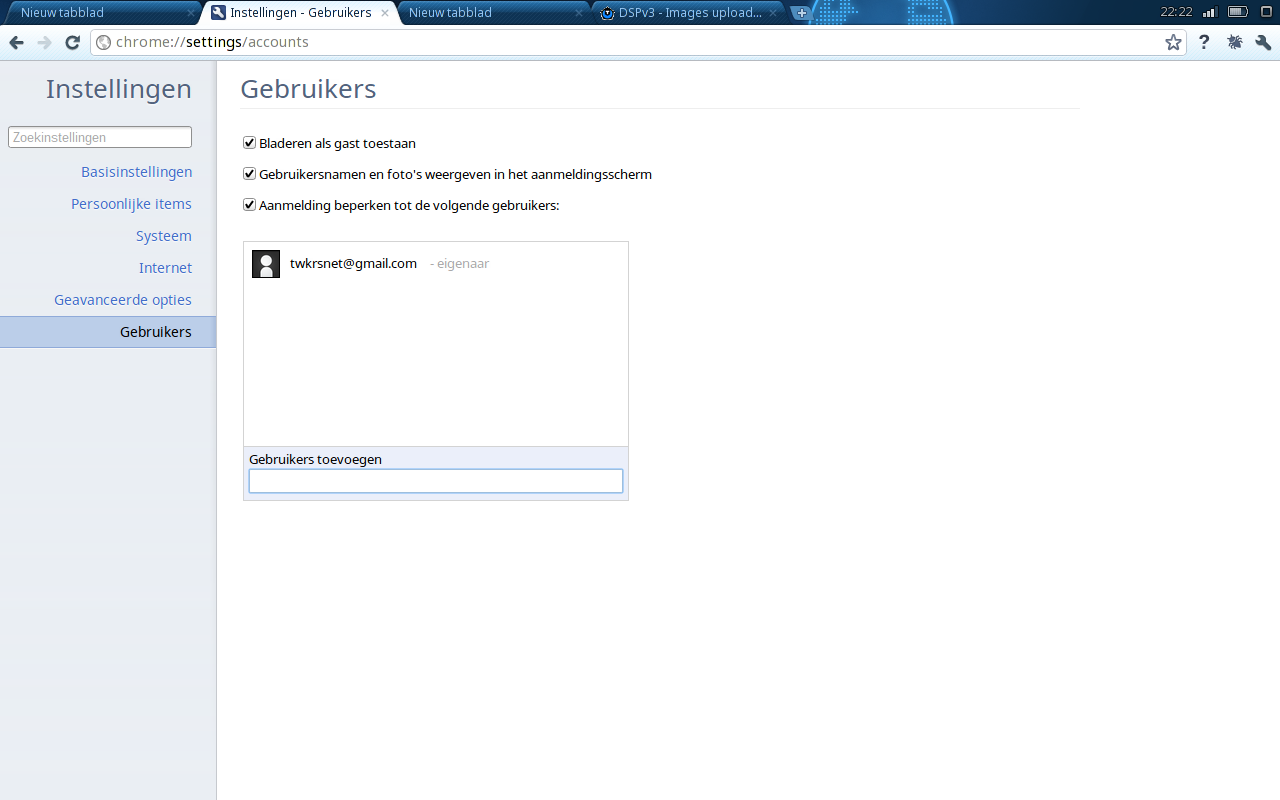Close the Instellingen - Gebruikers tab
Viewport: 1280px width, 800px height.
point(385,13)
